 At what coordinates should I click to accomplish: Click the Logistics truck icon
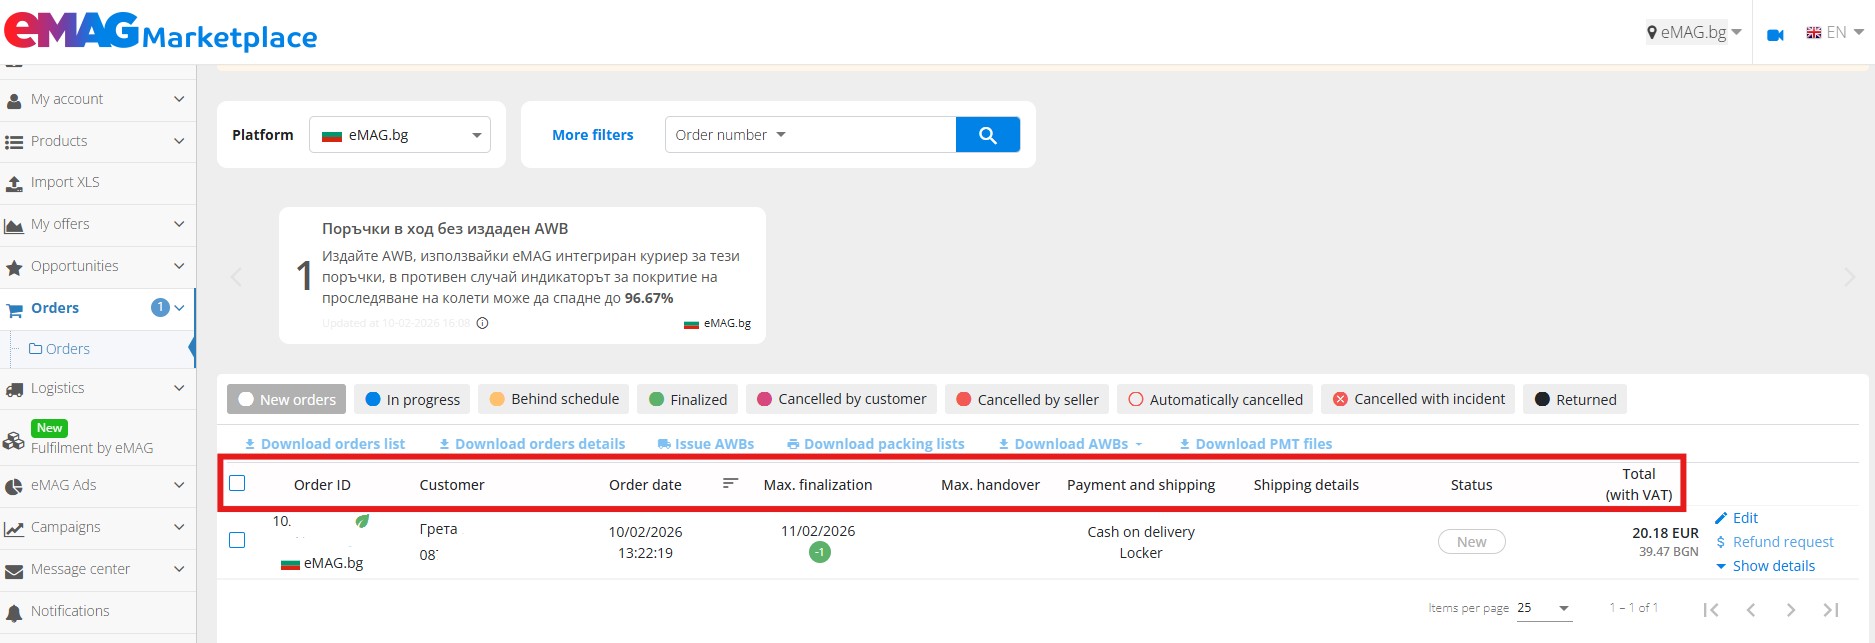click(14, 389)
